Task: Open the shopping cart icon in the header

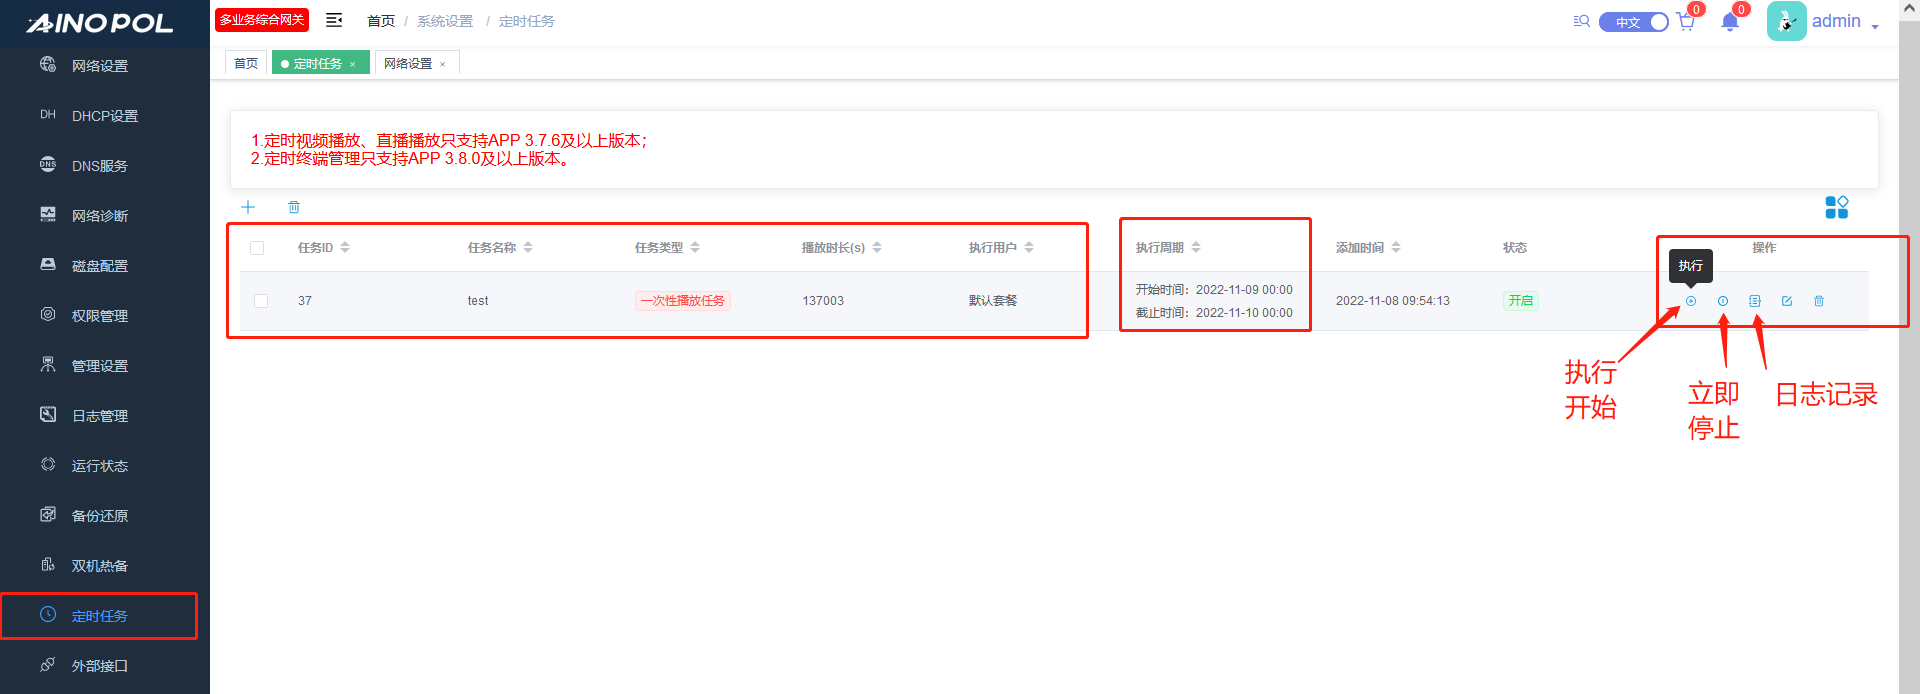Action: tap(1686, 22)
